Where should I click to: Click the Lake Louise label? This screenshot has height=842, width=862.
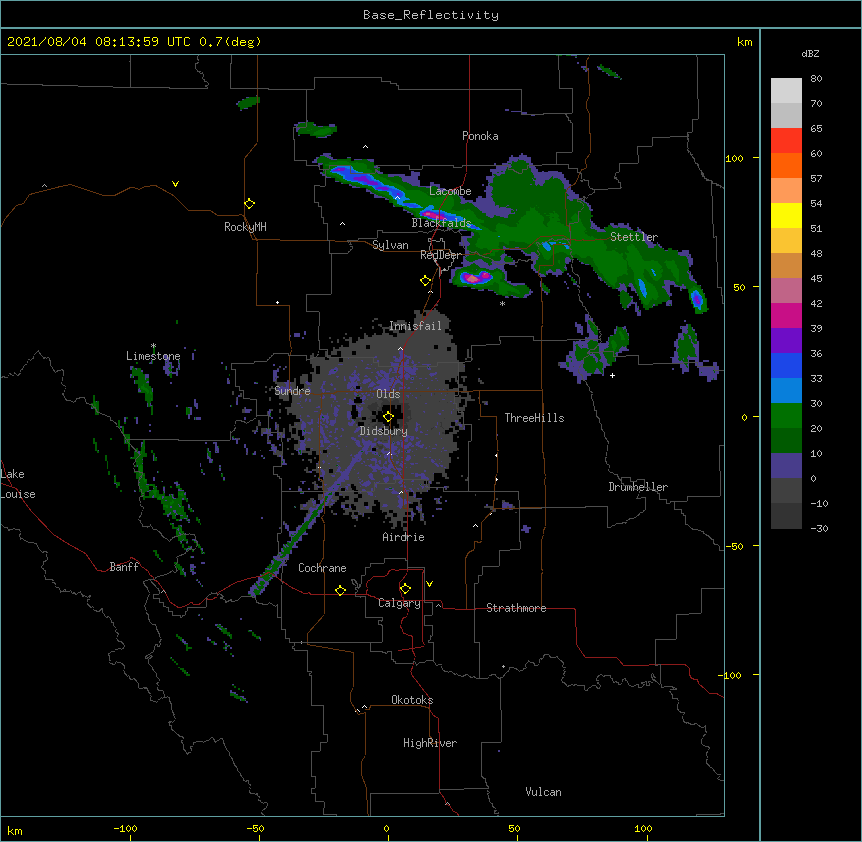tap(18, 484)
